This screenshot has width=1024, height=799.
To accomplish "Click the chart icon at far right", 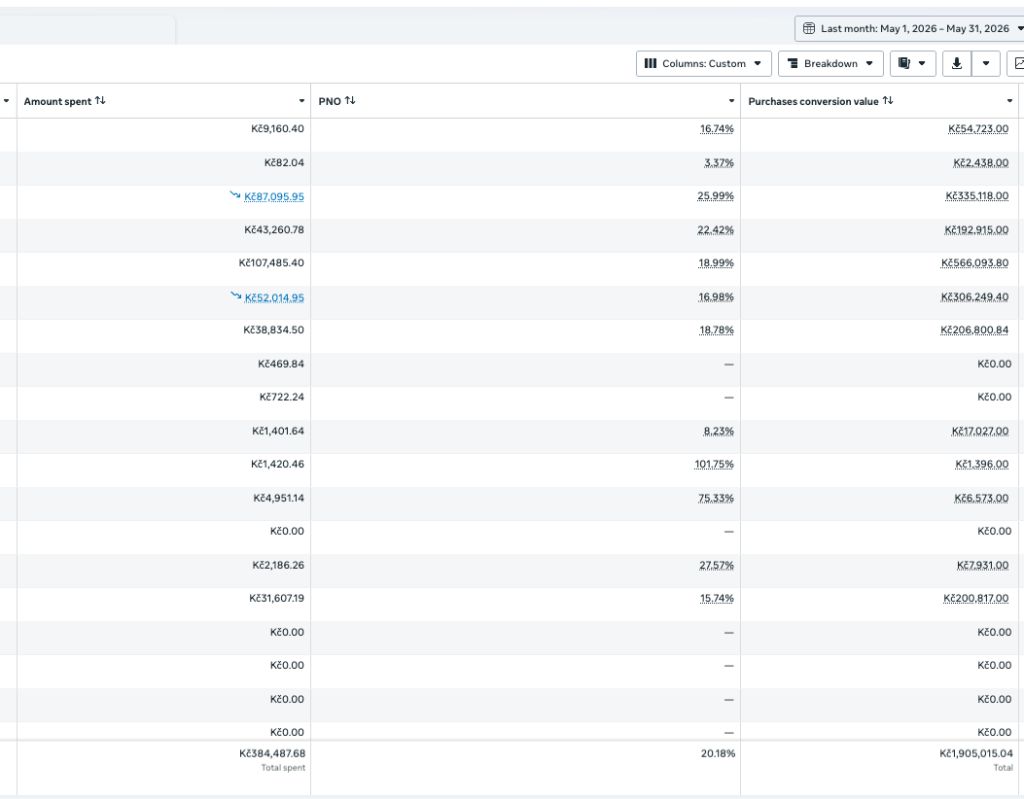I will click(1018, 63).
